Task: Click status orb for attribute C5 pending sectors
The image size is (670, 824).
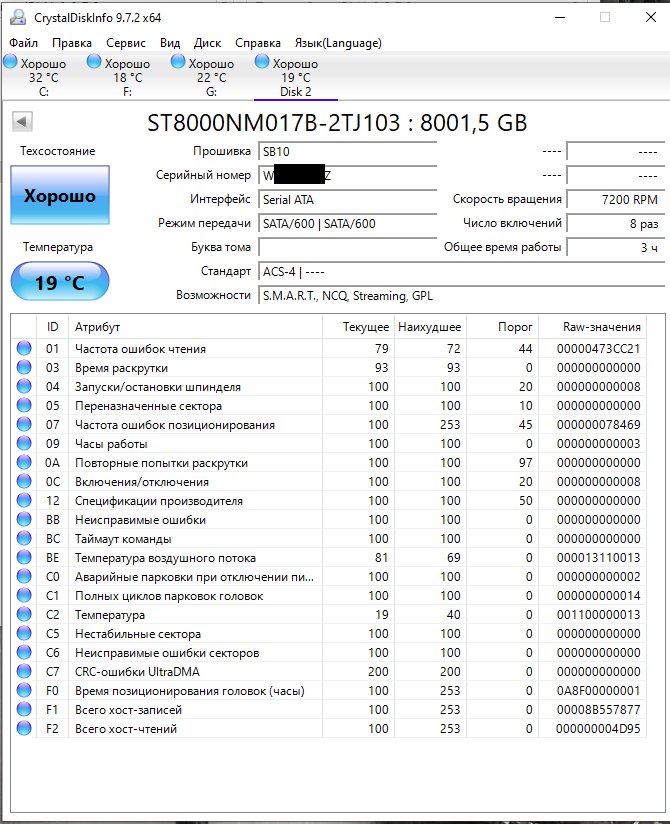Action: coord(24,633)
